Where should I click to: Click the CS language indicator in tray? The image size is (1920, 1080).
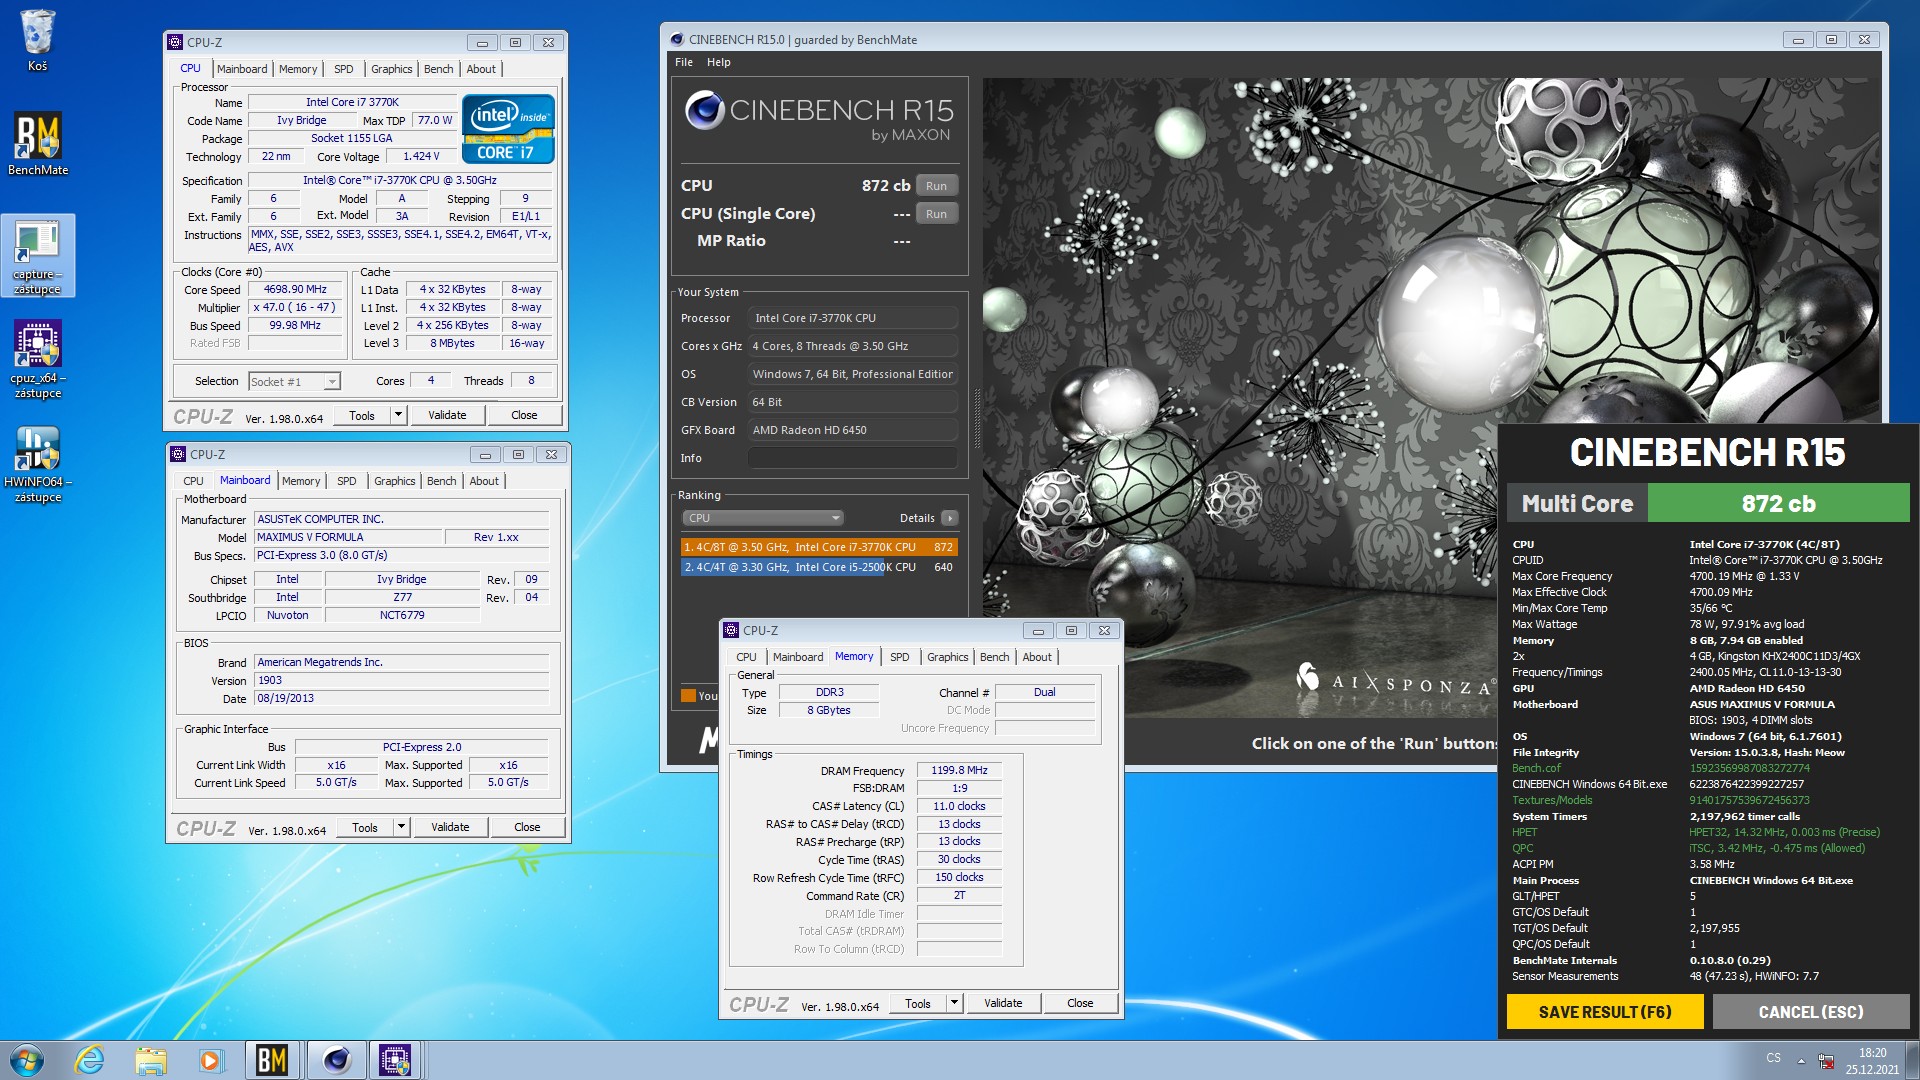(1773, 1058)
